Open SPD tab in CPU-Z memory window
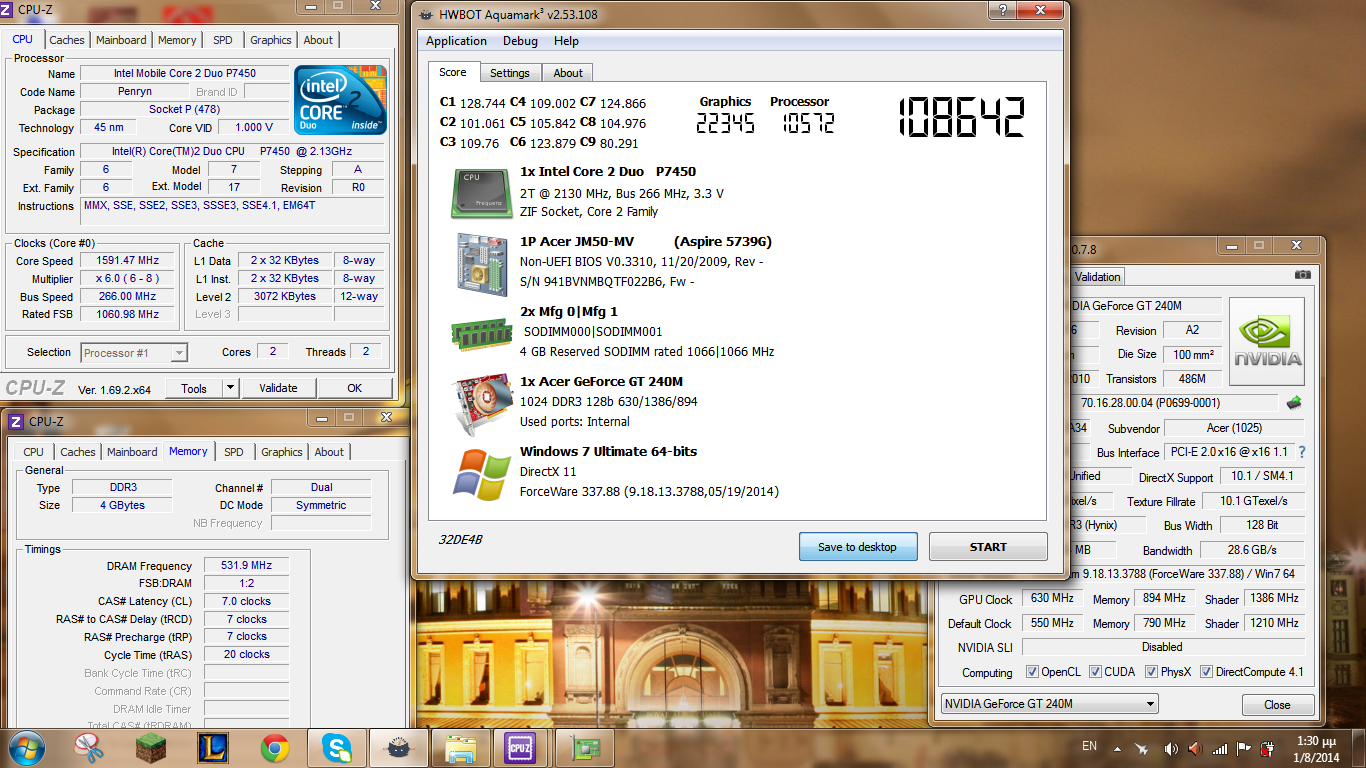Viewport: 1366px width, 768px height. [x=234, y=452]
